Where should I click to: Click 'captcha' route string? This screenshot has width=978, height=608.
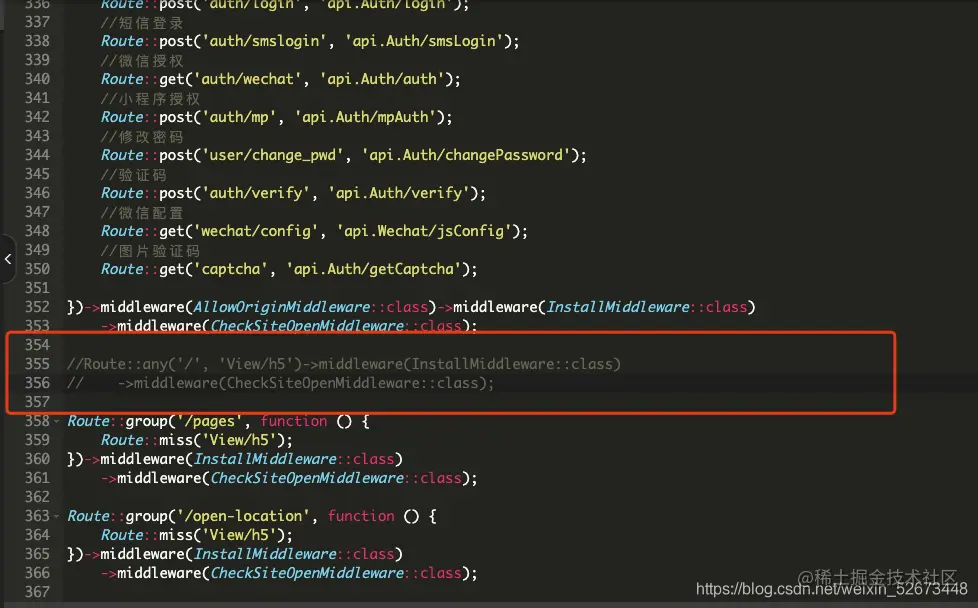coord(231,269)
